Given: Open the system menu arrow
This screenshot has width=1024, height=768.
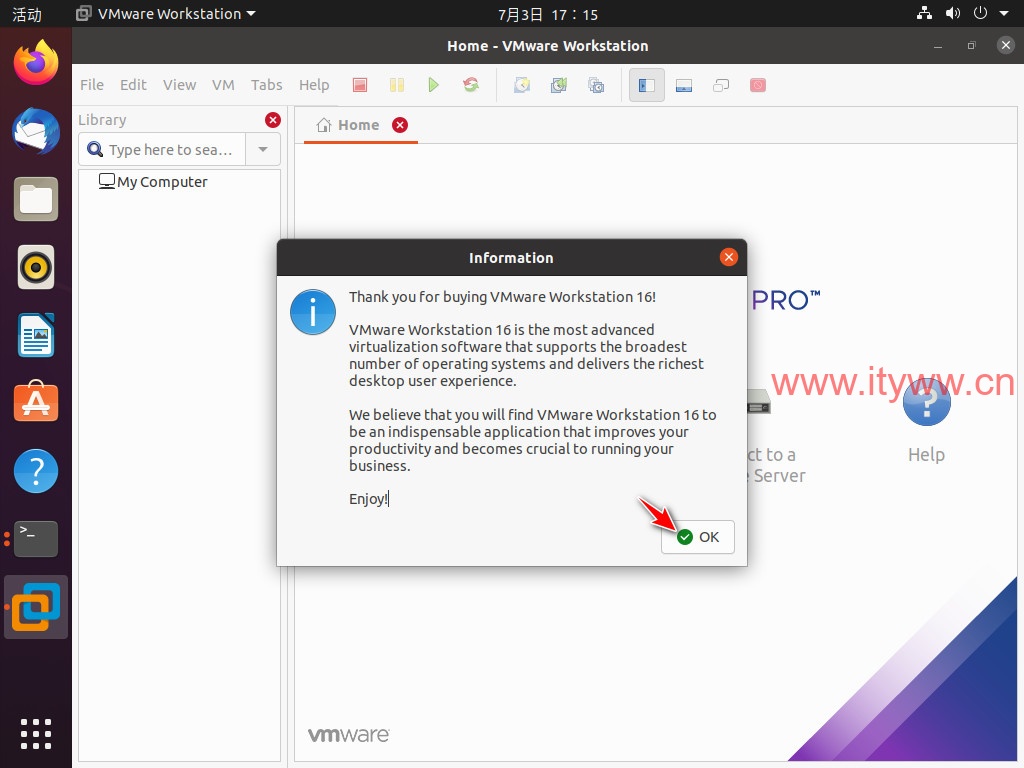Looking at the screenshot, I should point(1004,13).
